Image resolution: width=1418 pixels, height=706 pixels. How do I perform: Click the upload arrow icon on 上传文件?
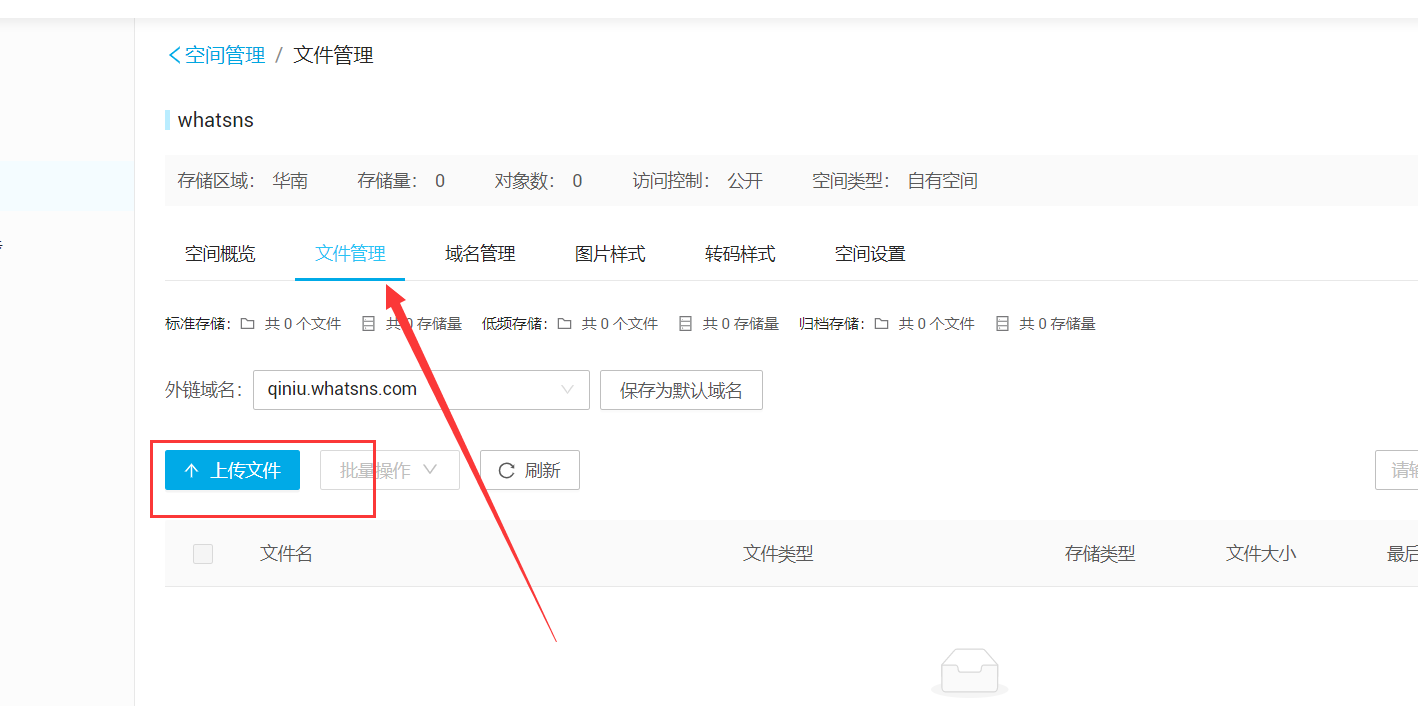tap(192, 470)
